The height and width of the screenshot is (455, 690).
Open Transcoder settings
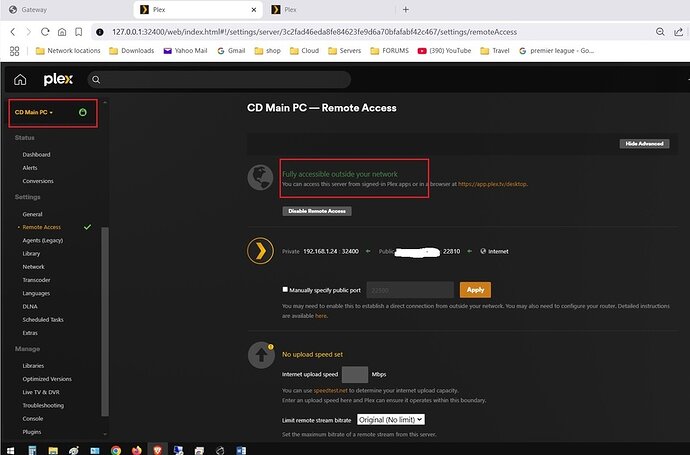click(x=37, y=280)
